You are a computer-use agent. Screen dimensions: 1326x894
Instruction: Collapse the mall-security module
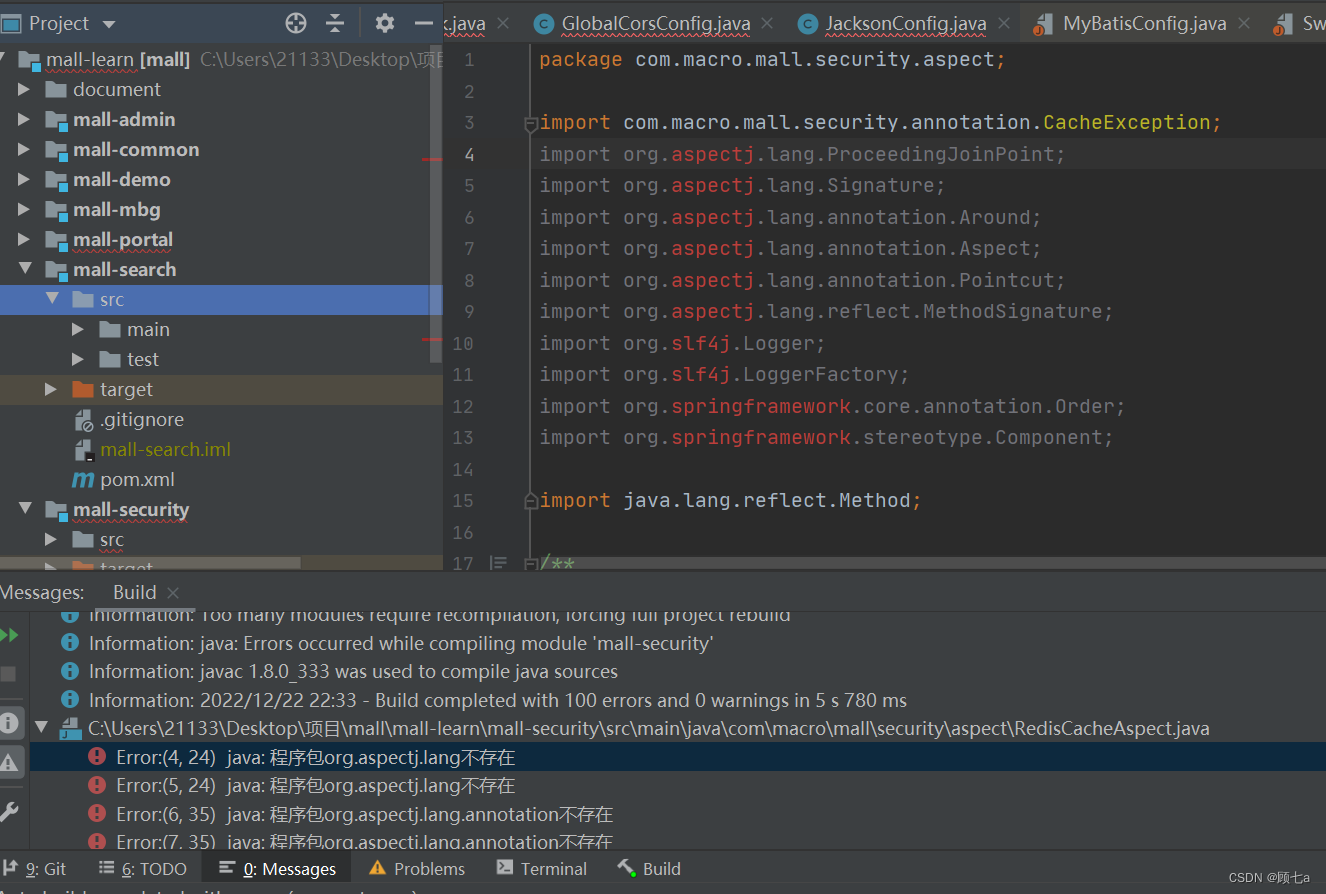pyautogui.click(x=24, y=509)
